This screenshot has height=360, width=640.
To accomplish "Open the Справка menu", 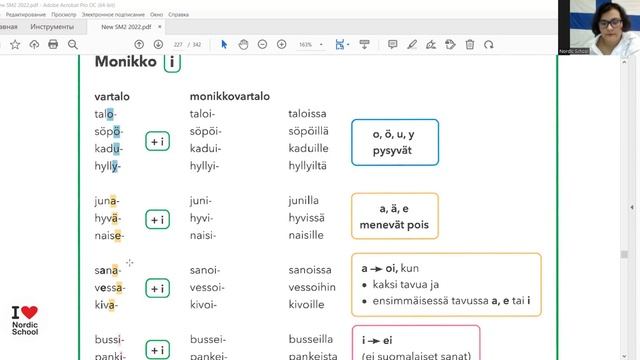I will (178, 15).
